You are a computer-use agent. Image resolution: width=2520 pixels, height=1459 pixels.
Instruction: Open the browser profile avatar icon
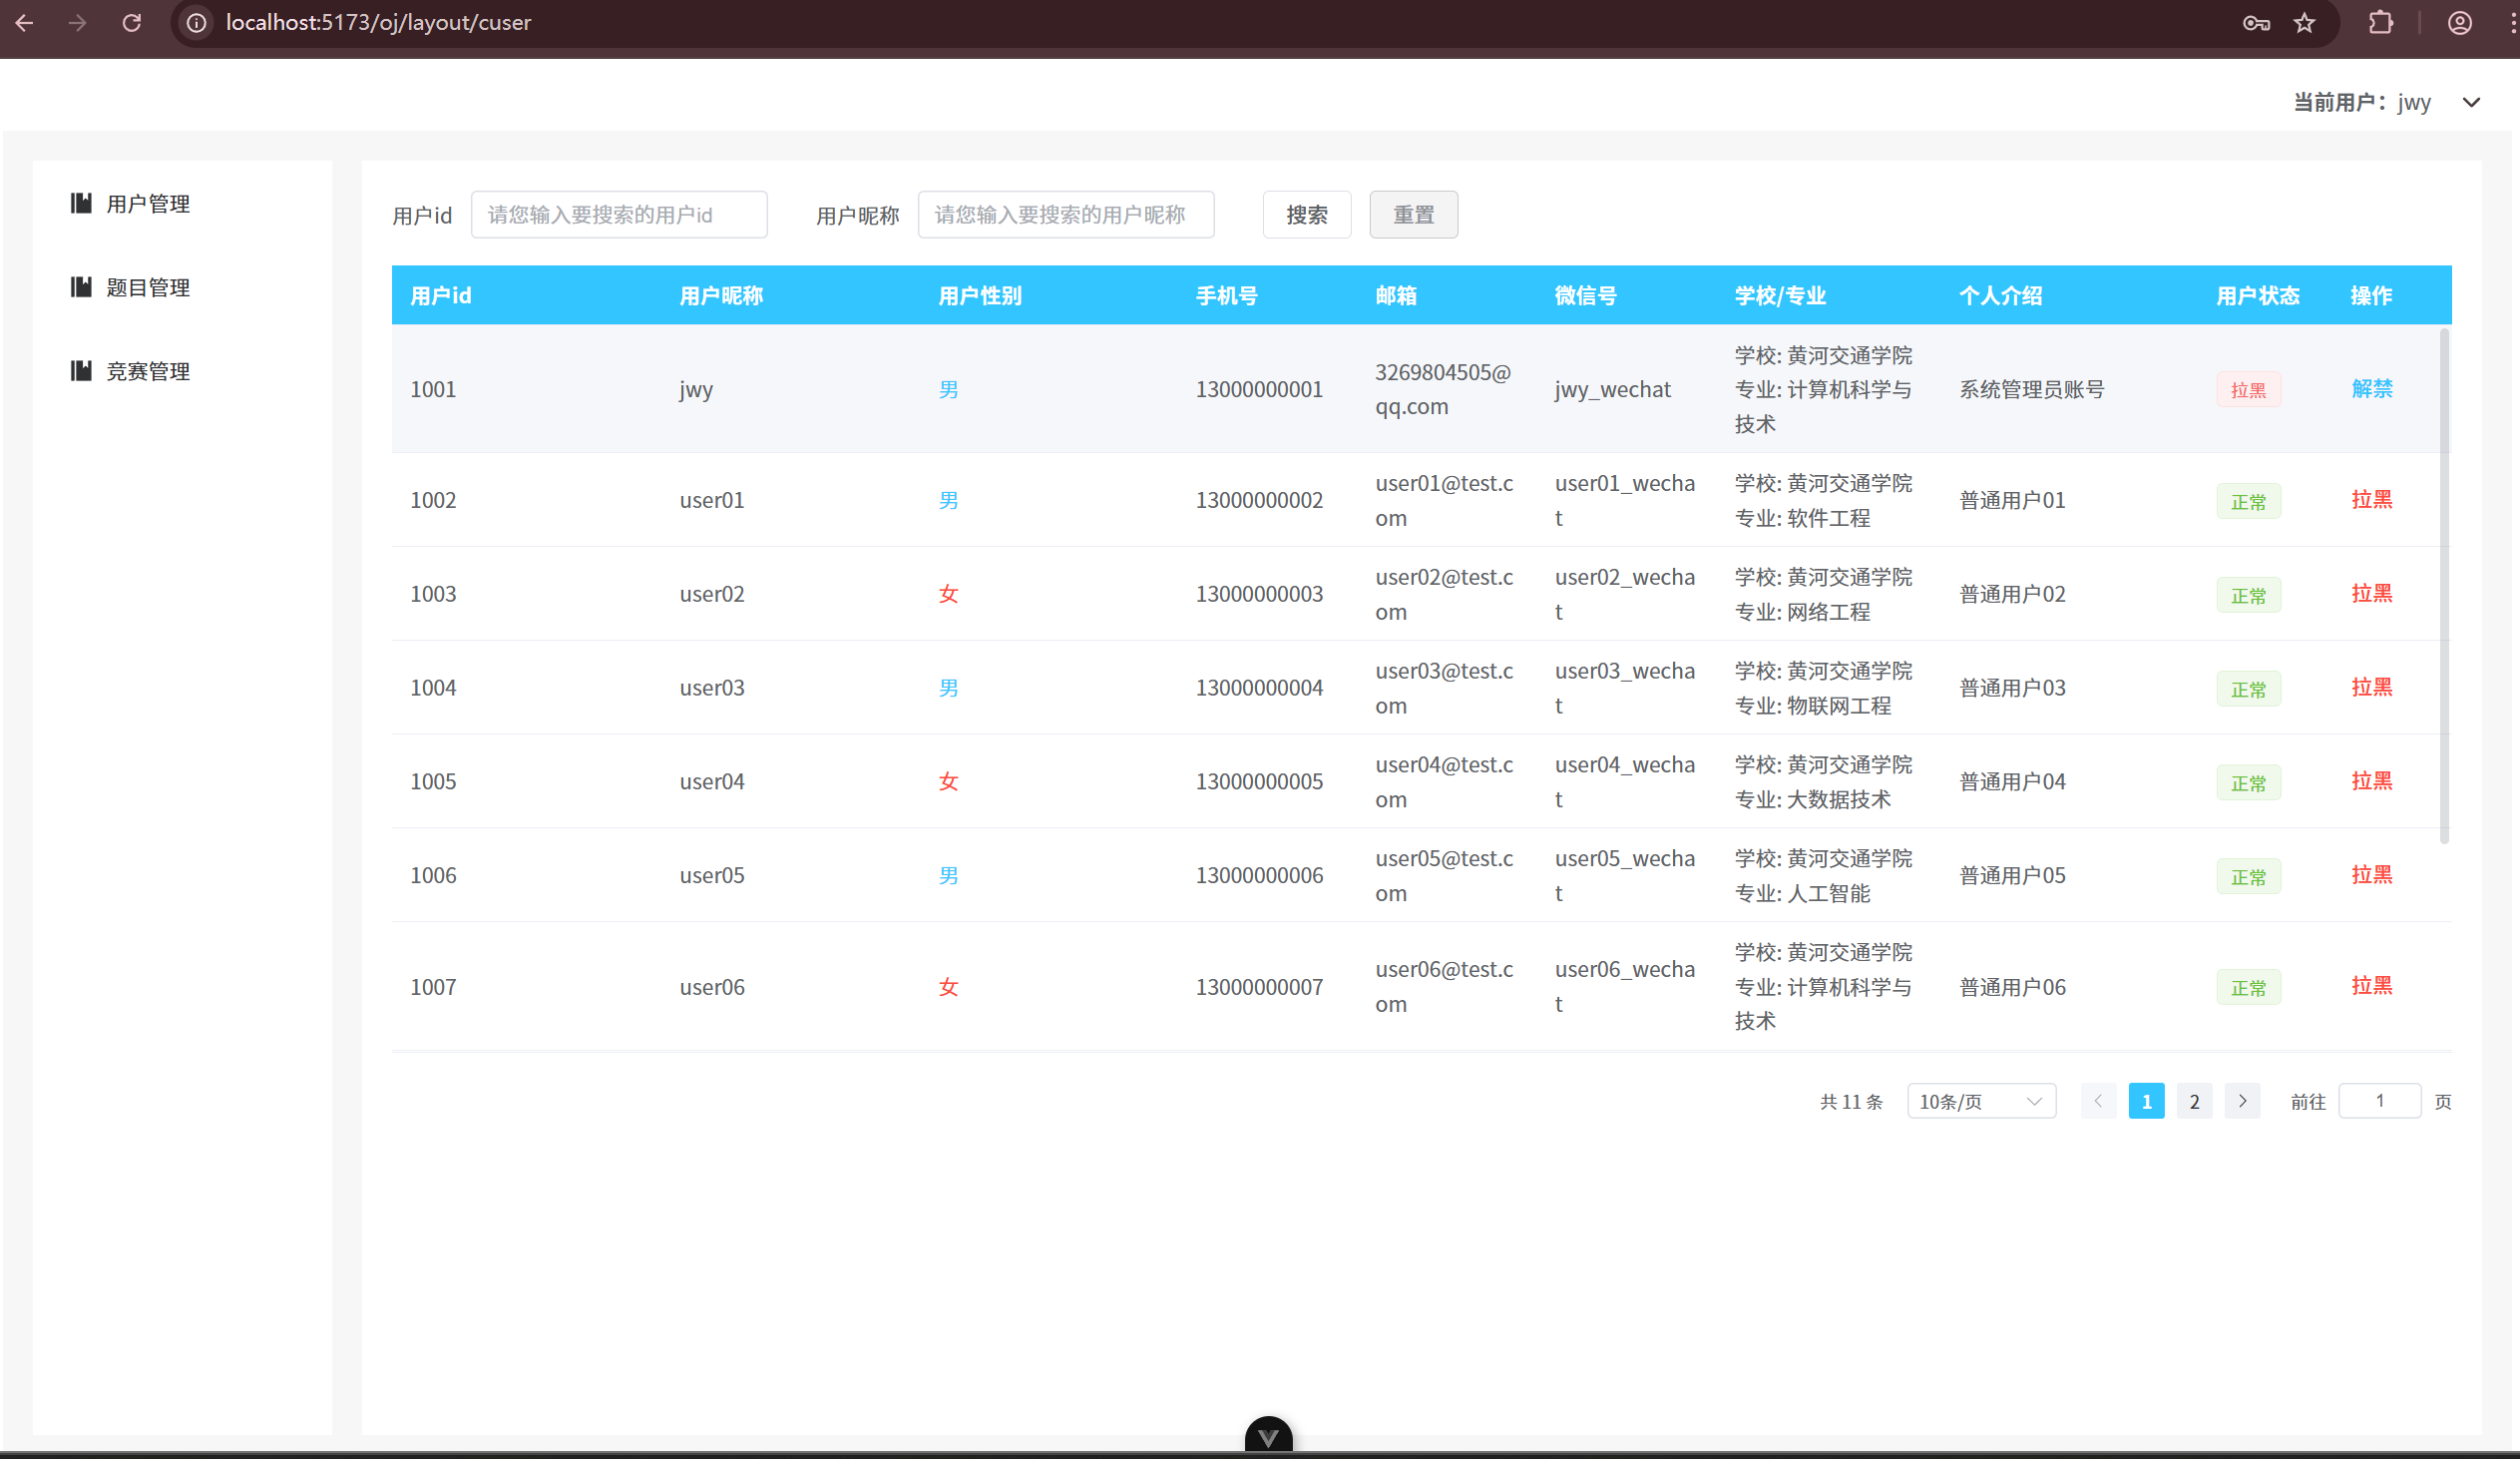point(2459,22)
